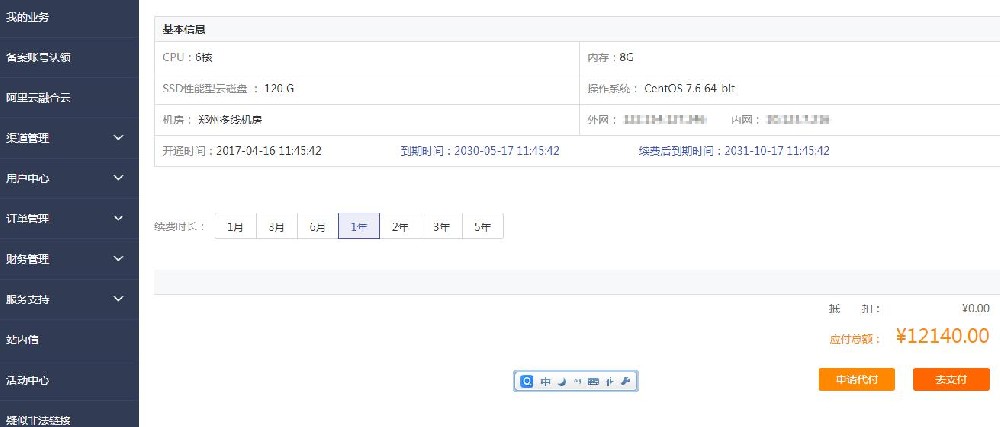Select the 3月 renewal duration
Viewport: 1000px width, 427px height.
(x=277, y=226)
